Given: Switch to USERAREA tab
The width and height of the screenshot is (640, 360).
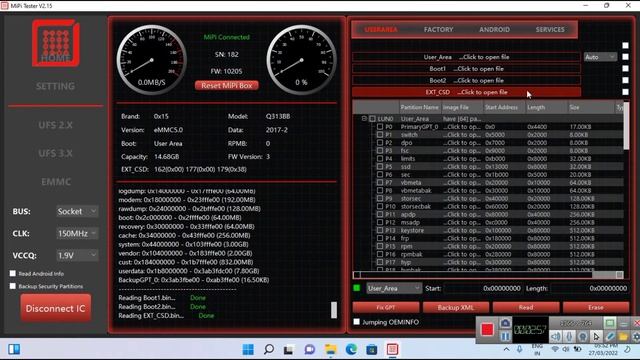Looking at the screenshot, I should pyautogui.click(x=381, y=29).
